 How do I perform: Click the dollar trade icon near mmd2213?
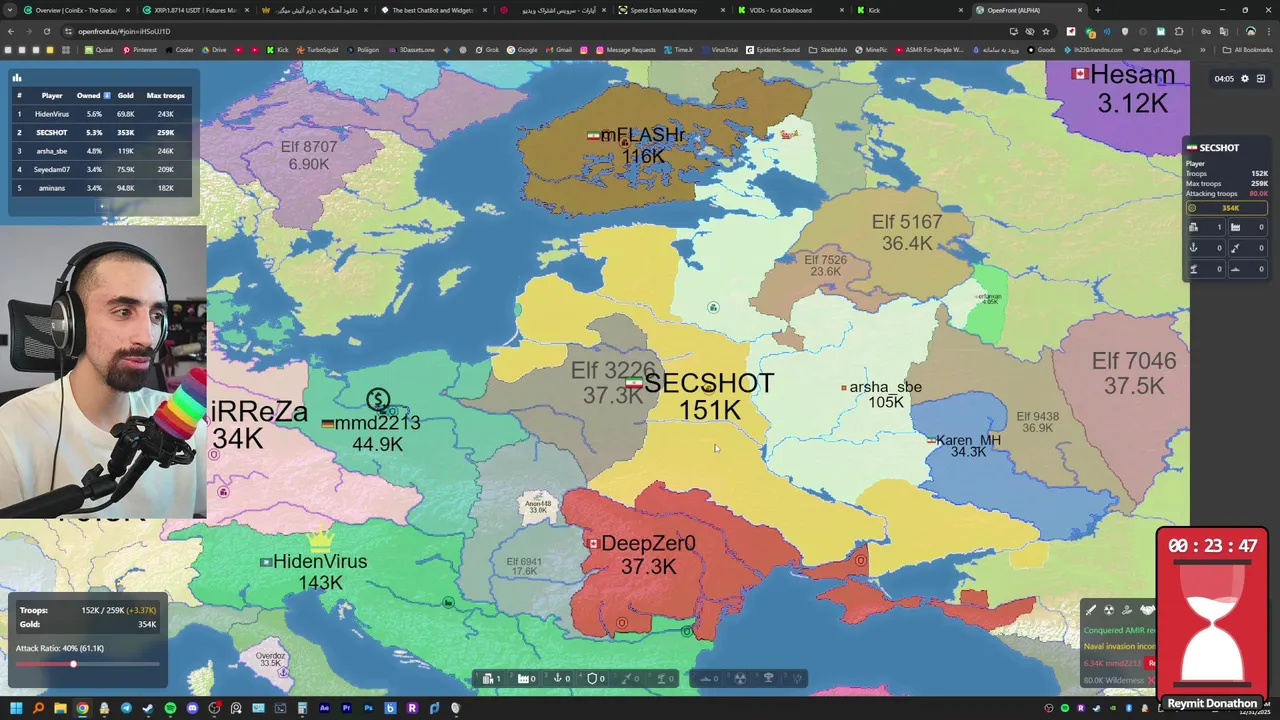coord(378,401)
